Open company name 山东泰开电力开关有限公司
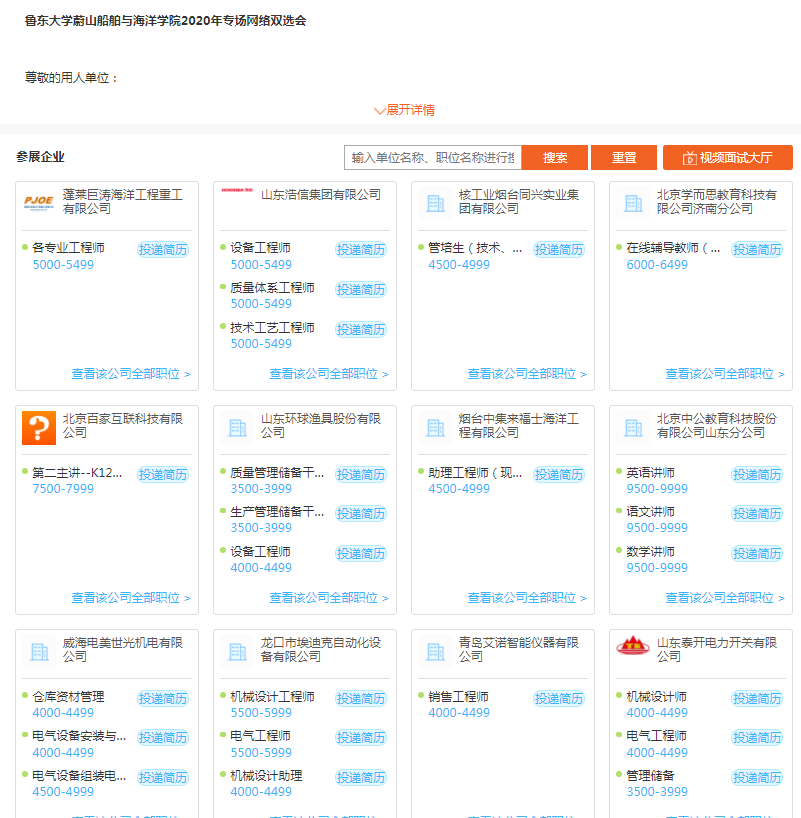This screenshot has width=801, height=818. [717, 649]
